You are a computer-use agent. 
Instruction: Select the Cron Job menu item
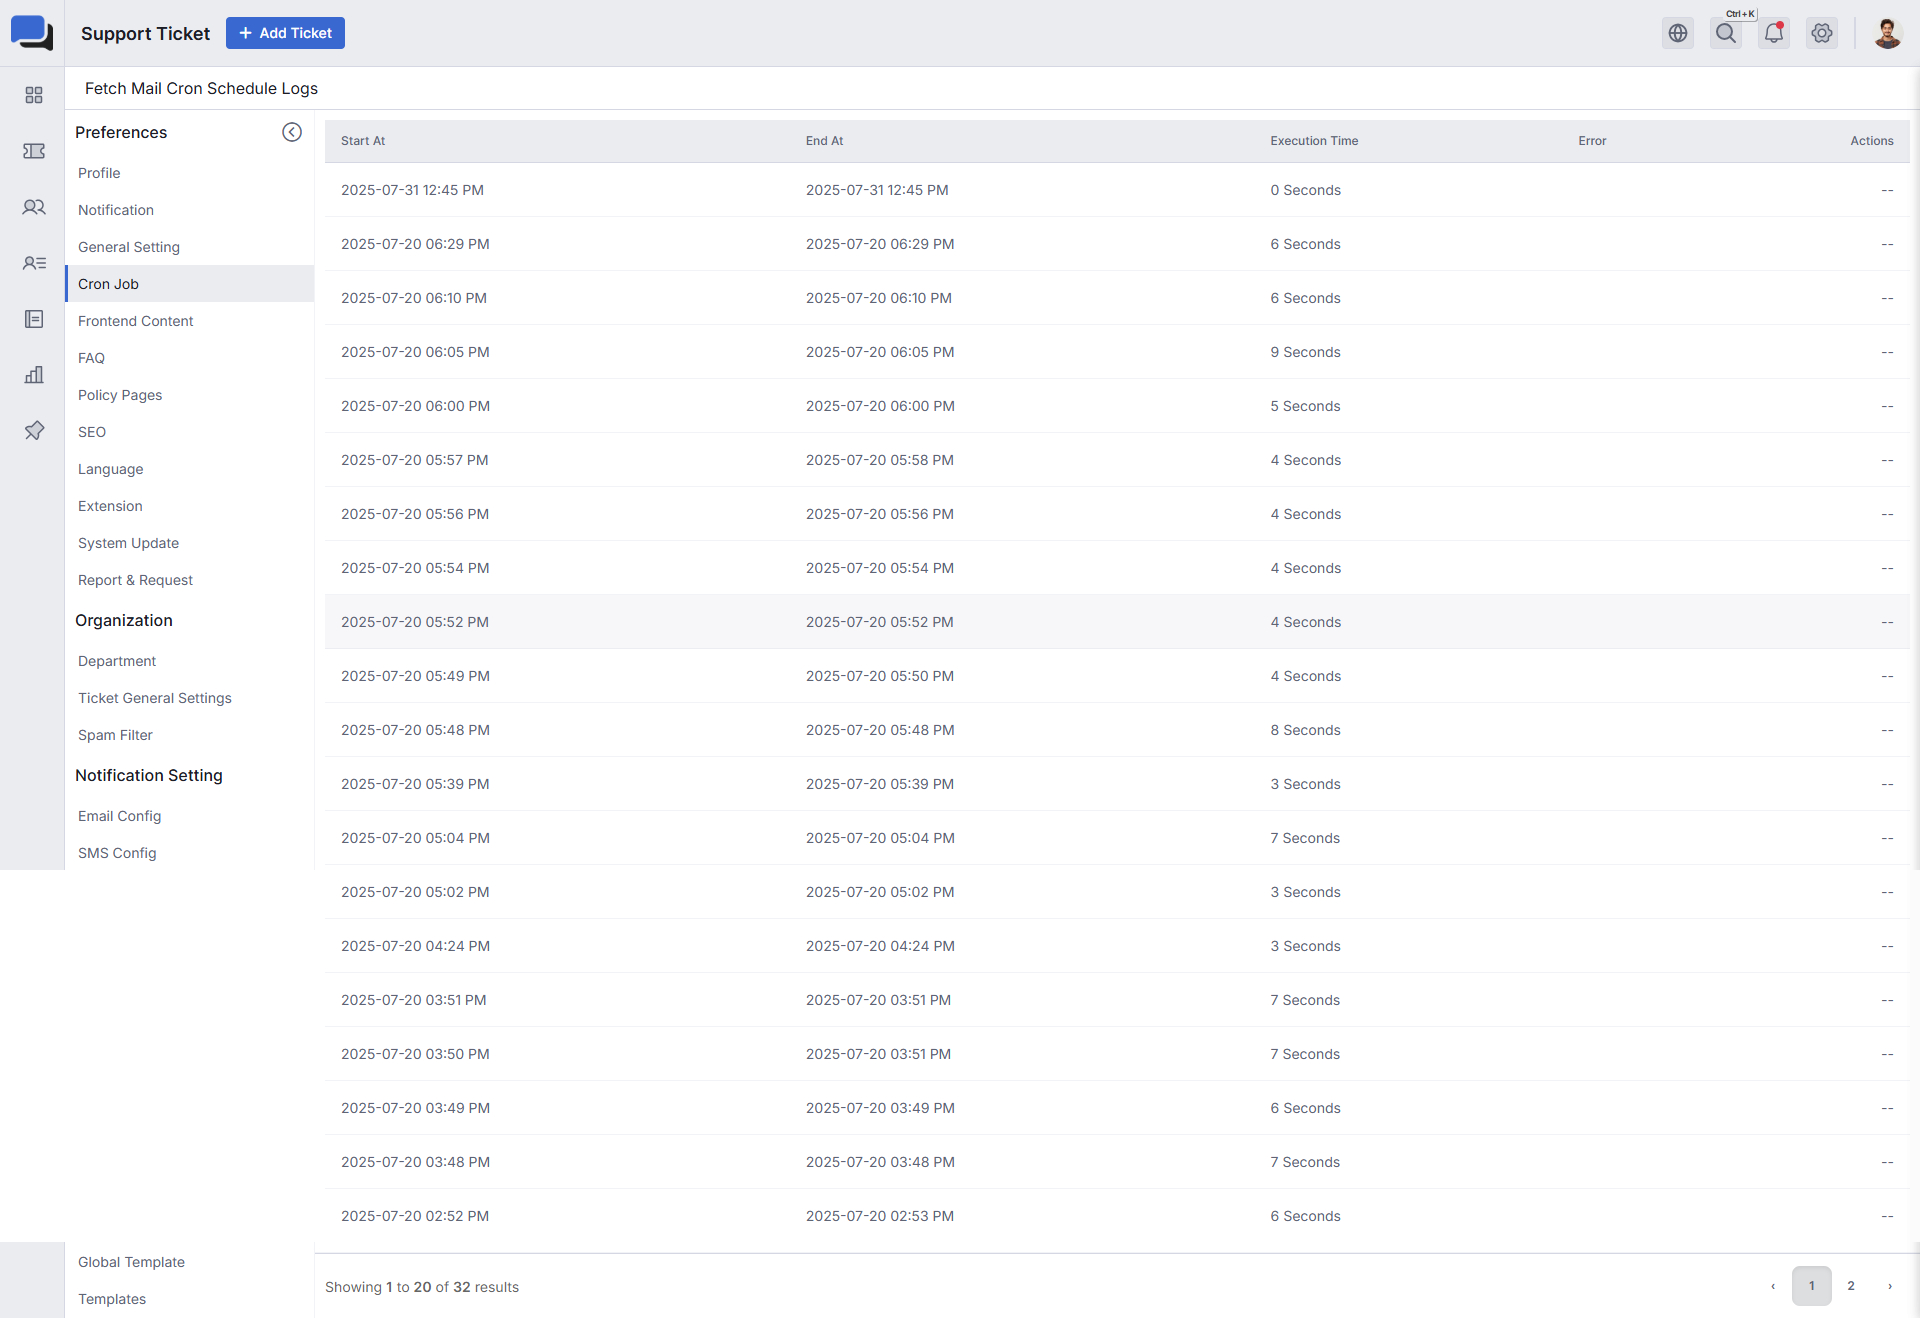[109, 284]
